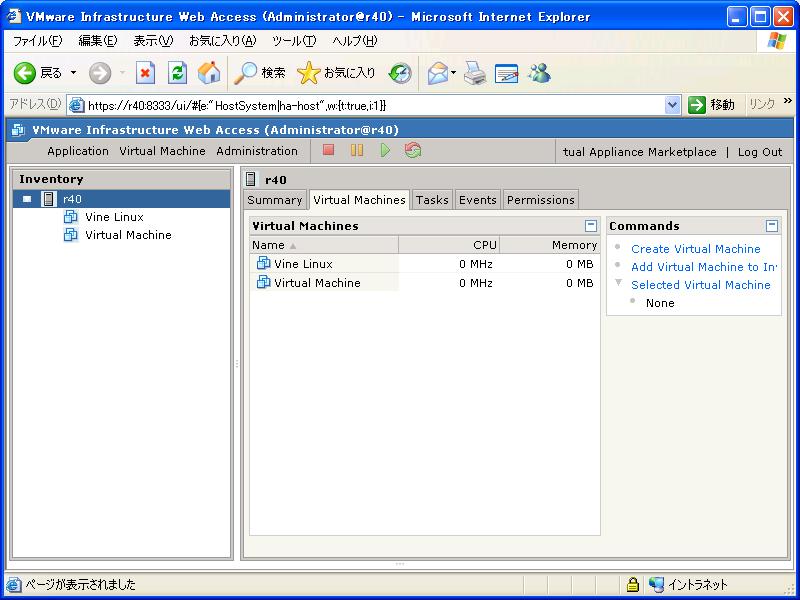Click the Reset virtual machine toolbar icon
The width and height of the screenshot is (800, 600).
[413, 150]
